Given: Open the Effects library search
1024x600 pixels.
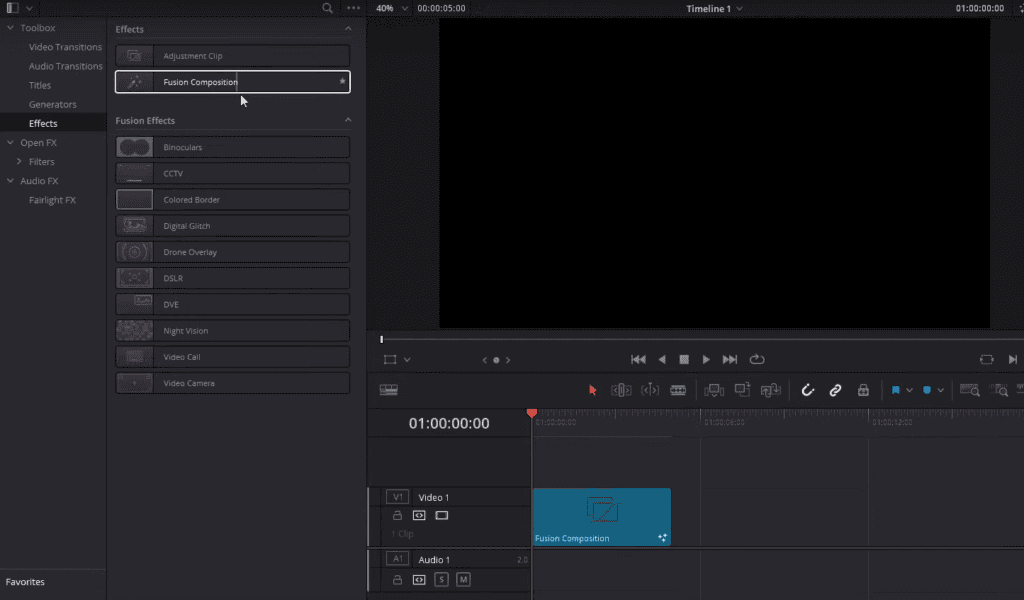Looking at the screenshot, I should [x=327, y=8].
